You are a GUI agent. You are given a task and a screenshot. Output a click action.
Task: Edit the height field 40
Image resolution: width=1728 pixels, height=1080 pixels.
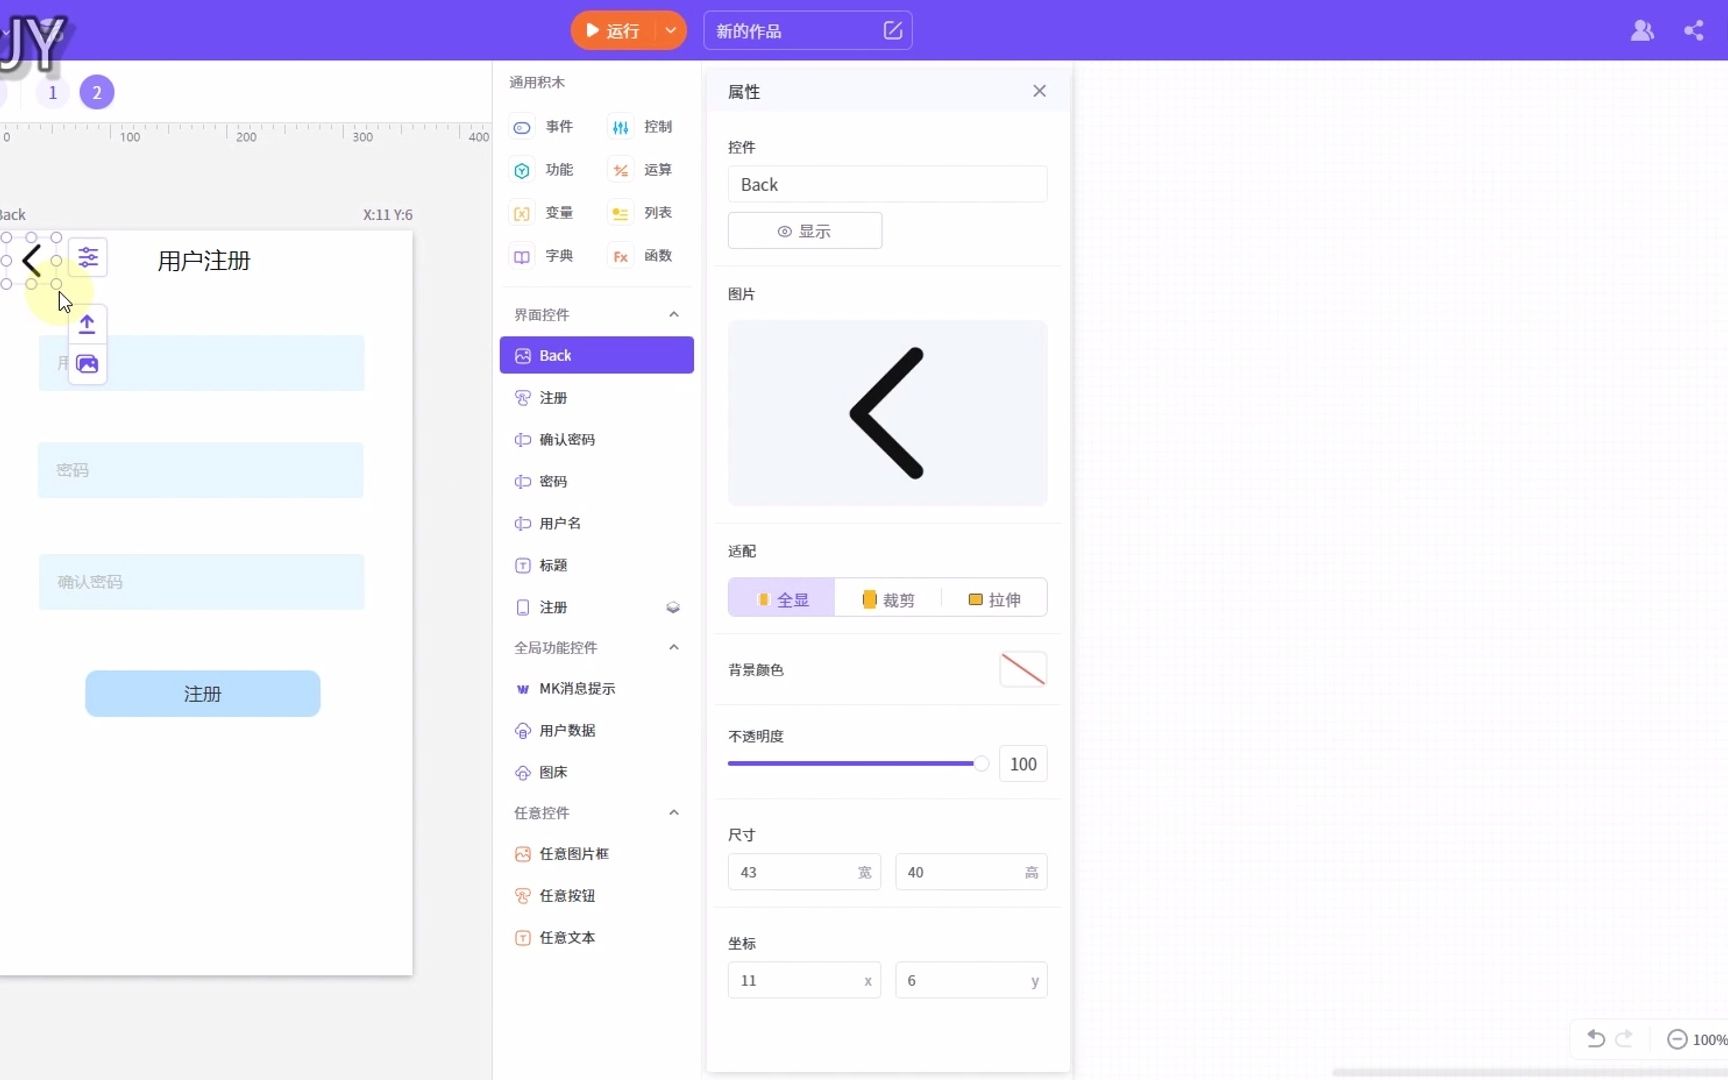point(971,873)
